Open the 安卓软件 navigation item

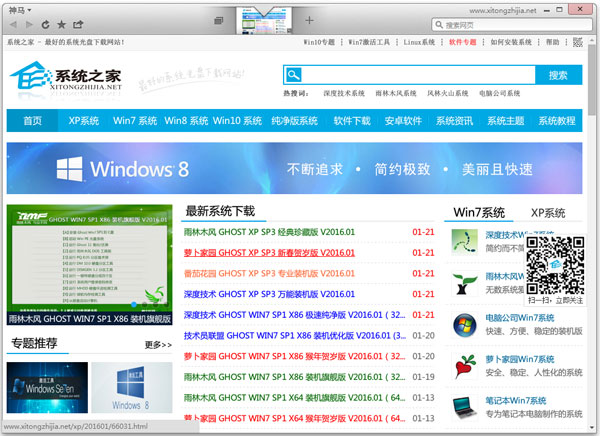403,121
